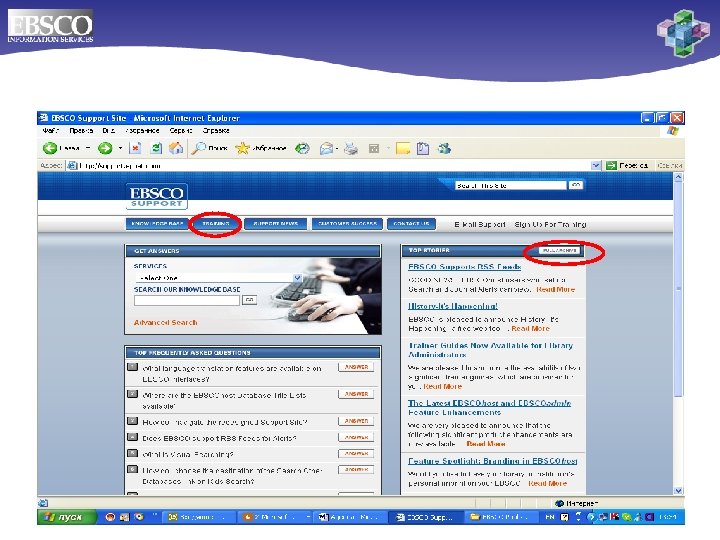Image resolution: width=720 pixels, height=540 pixels.
Task: Open 'EBSCO Supports RSS Feeds' story
Action: [464, 267]
